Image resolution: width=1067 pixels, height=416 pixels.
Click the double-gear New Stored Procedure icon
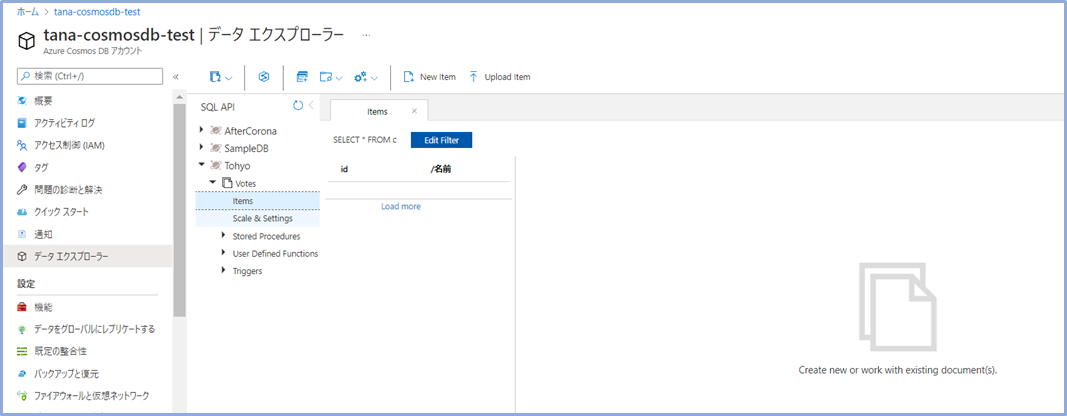click(361, 77)
